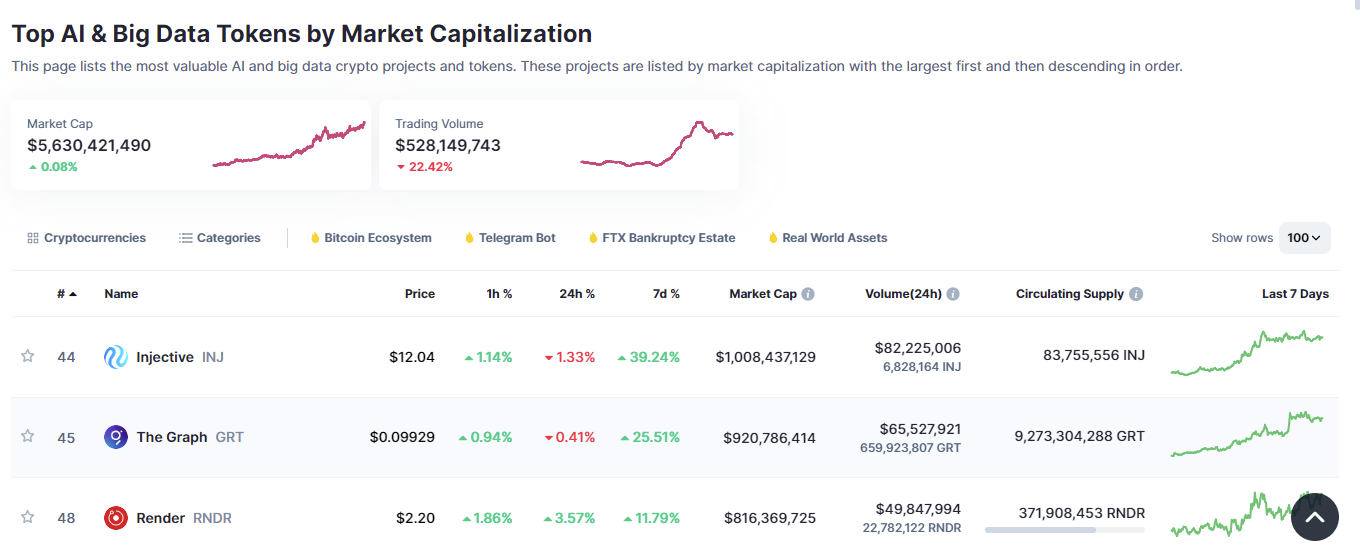Click 83,755,556 INJ circulating supply

(1093, 355)
